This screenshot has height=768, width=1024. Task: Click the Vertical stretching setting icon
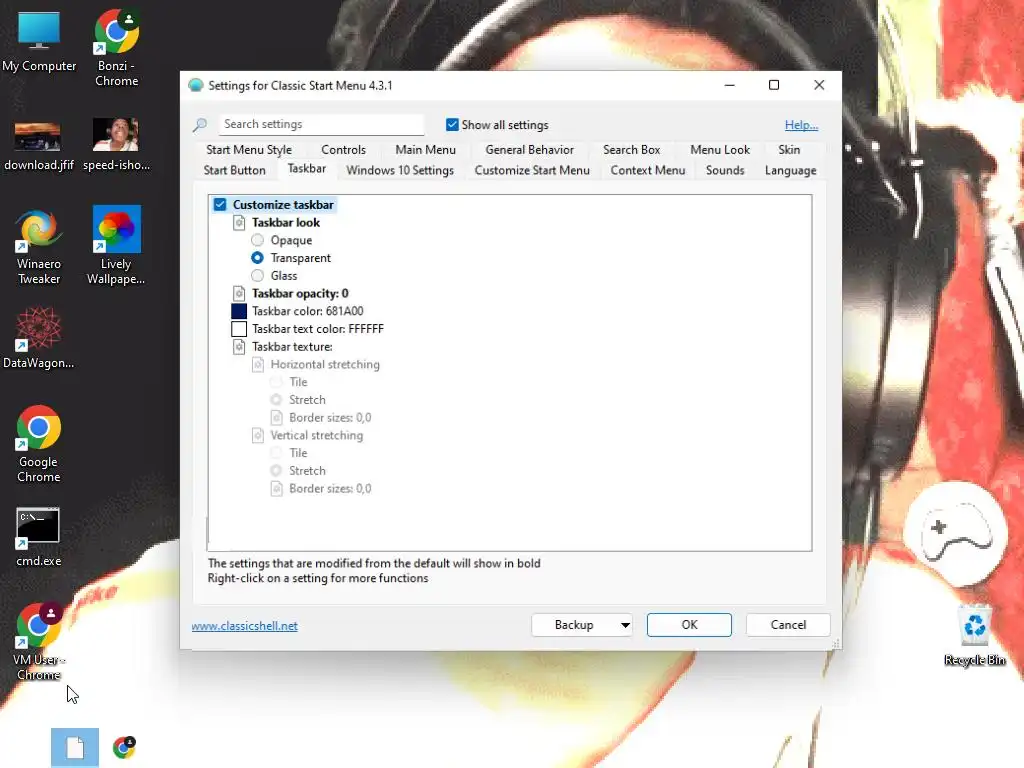pyautogui.click(x=258, y=435)
